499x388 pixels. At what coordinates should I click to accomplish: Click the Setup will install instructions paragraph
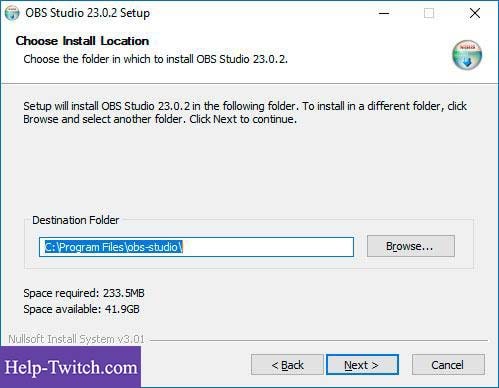pyautogui.click(x=245, y=113)
